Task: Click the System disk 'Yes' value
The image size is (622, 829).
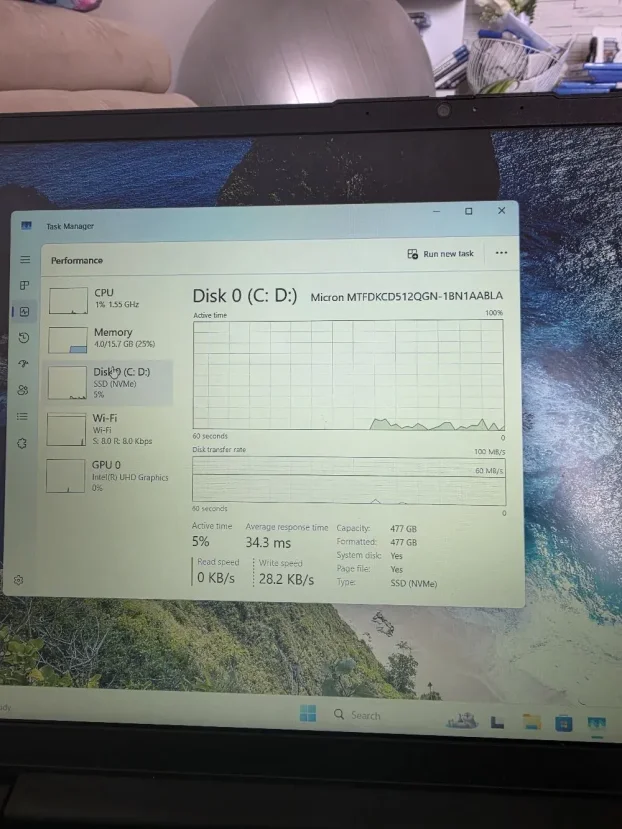Action: point(396,556)
